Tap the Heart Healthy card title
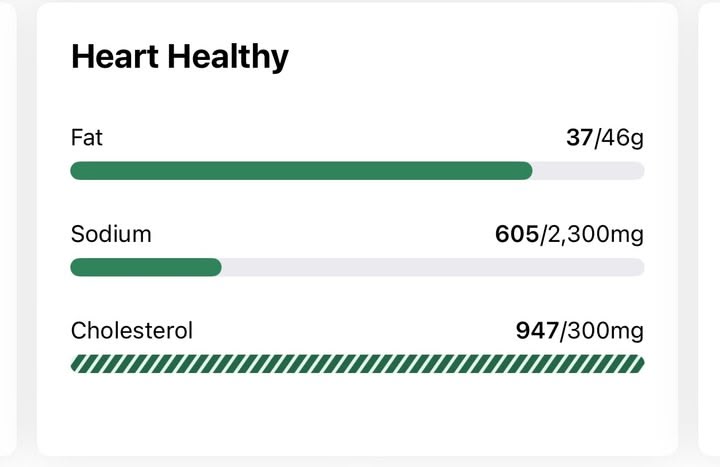This screenshot has height=467, width=720. pos(180,57)
